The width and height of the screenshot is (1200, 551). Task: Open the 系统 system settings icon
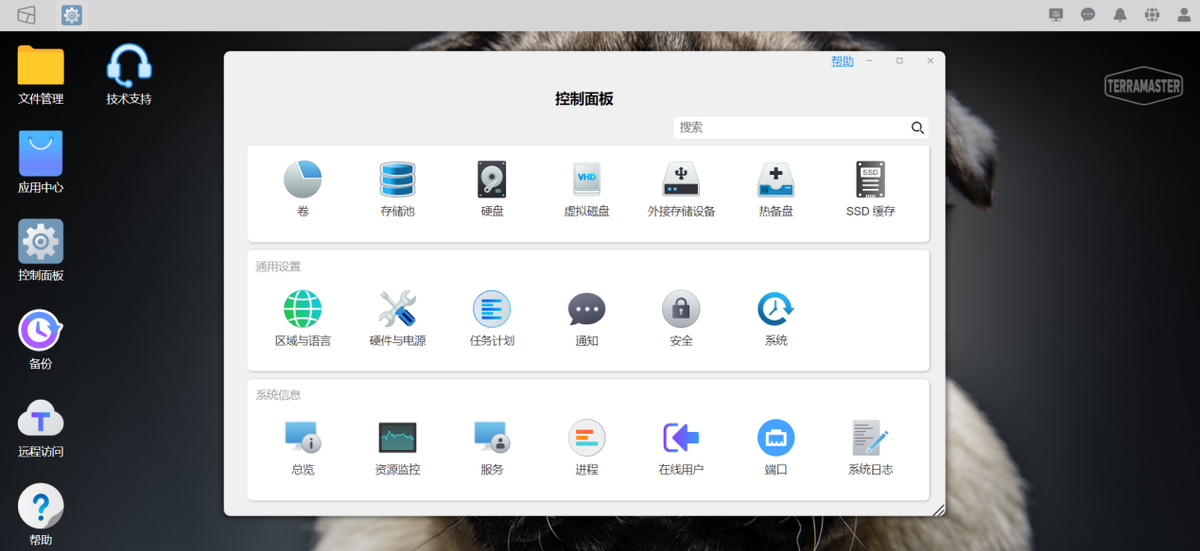pyautogui.click(x=776, y=309)
